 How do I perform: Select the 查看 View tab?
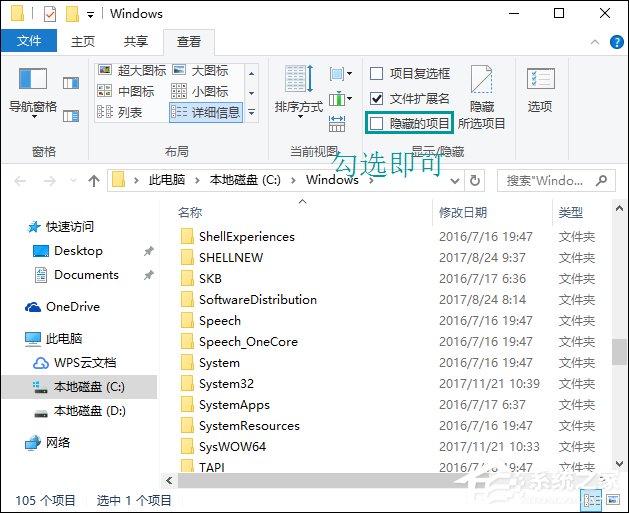[x=189, y=41]
